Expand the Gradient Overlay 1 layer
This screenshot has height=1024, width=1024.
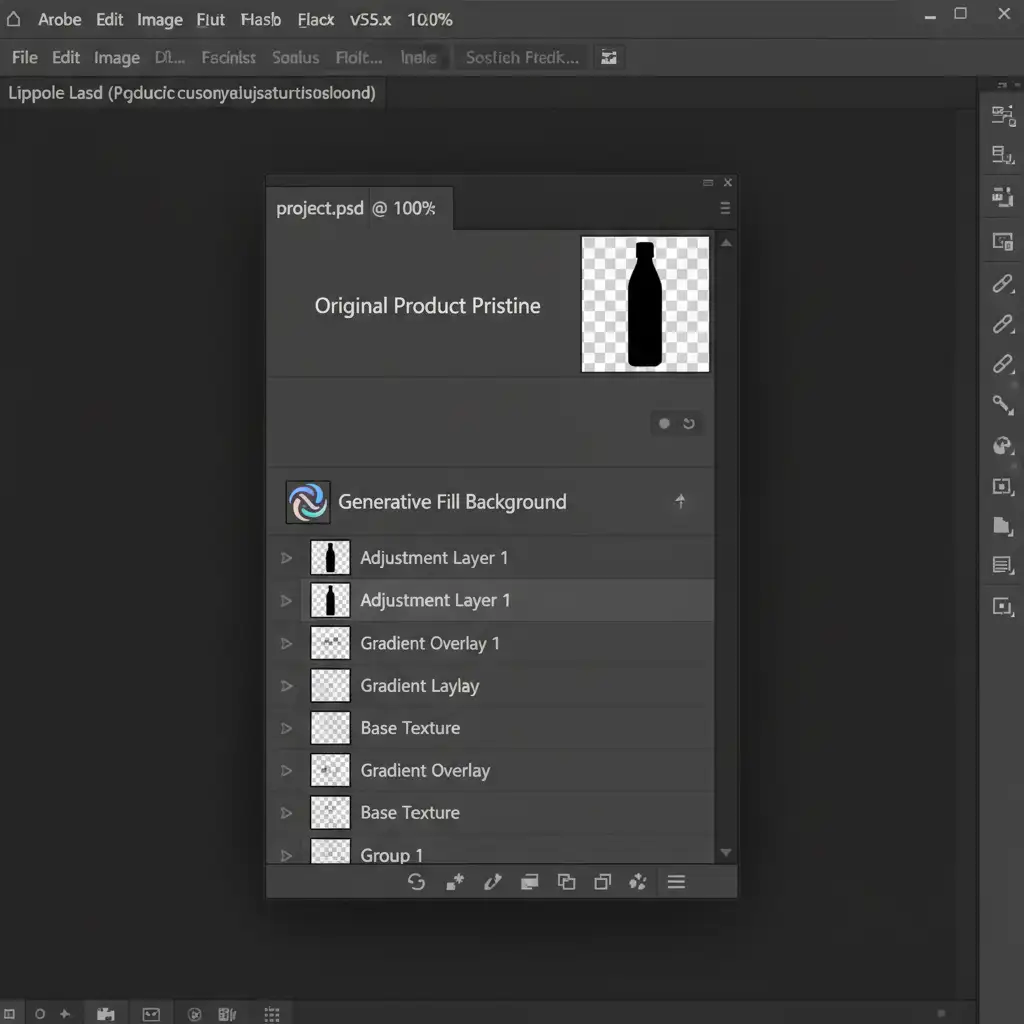[x=287, y=643]
